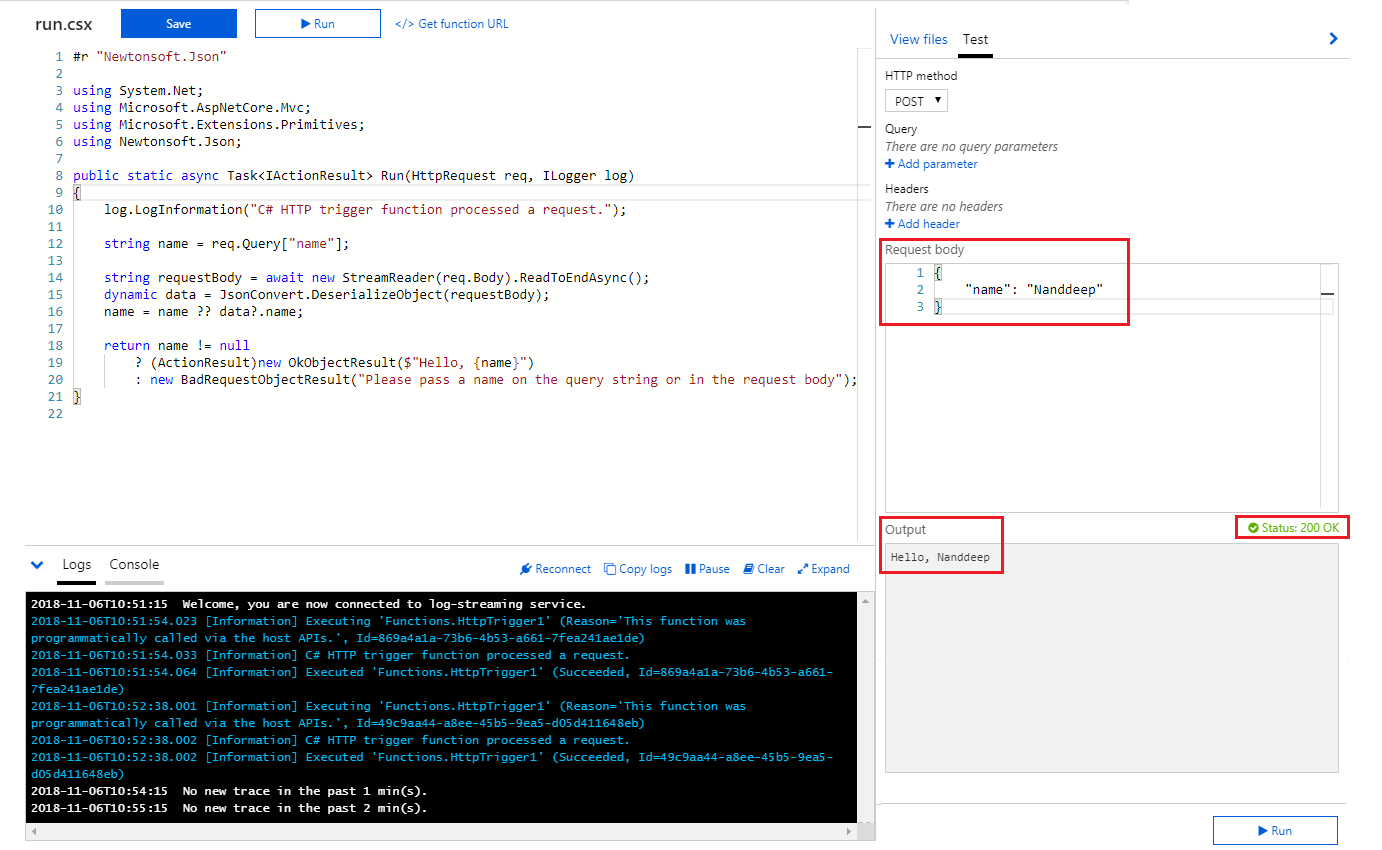Click the blue Save button

pyautogui.click(x=179, y=24)
